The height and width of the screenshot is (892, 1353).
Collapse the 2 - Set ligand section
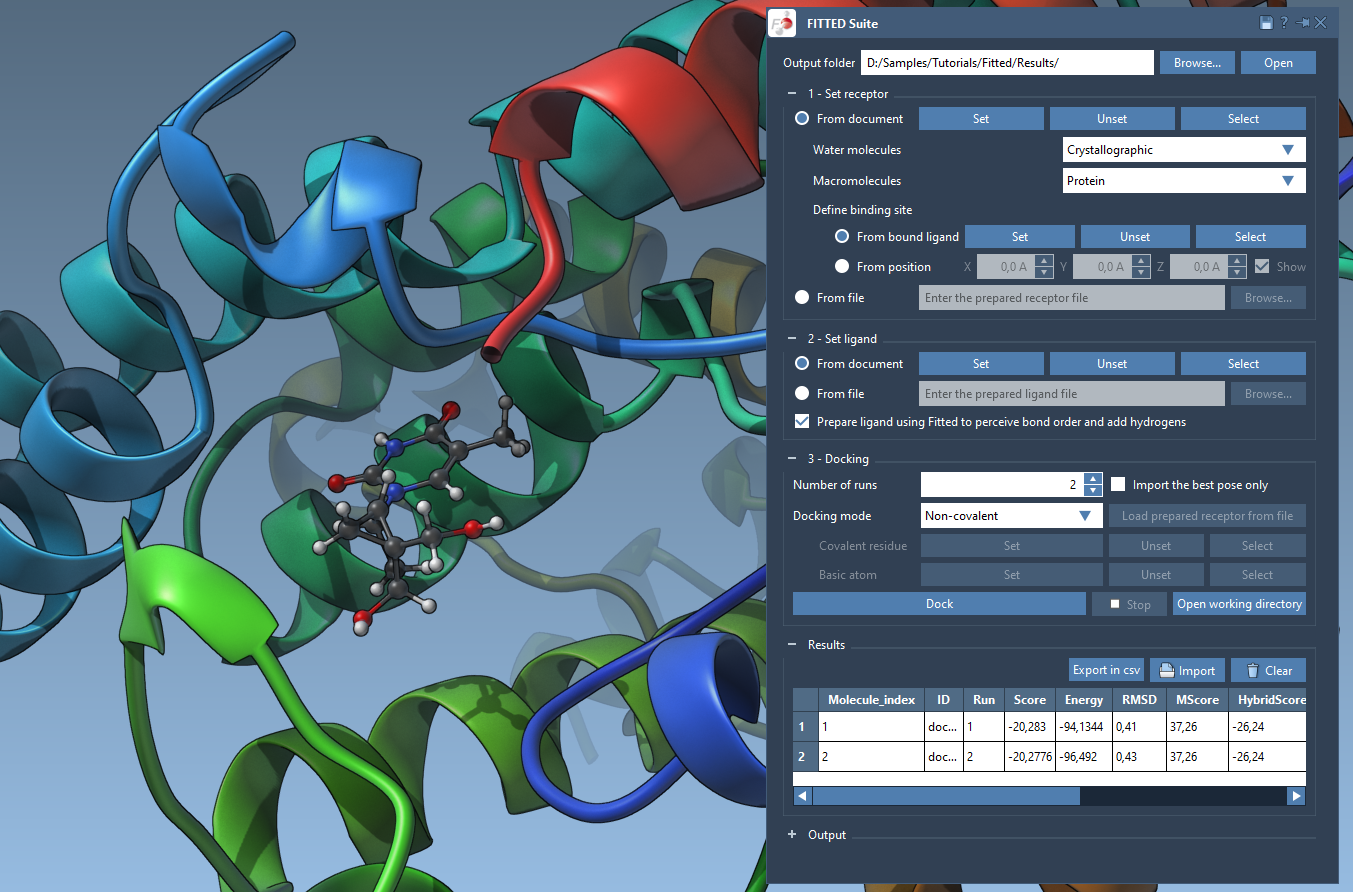[793, 339]
